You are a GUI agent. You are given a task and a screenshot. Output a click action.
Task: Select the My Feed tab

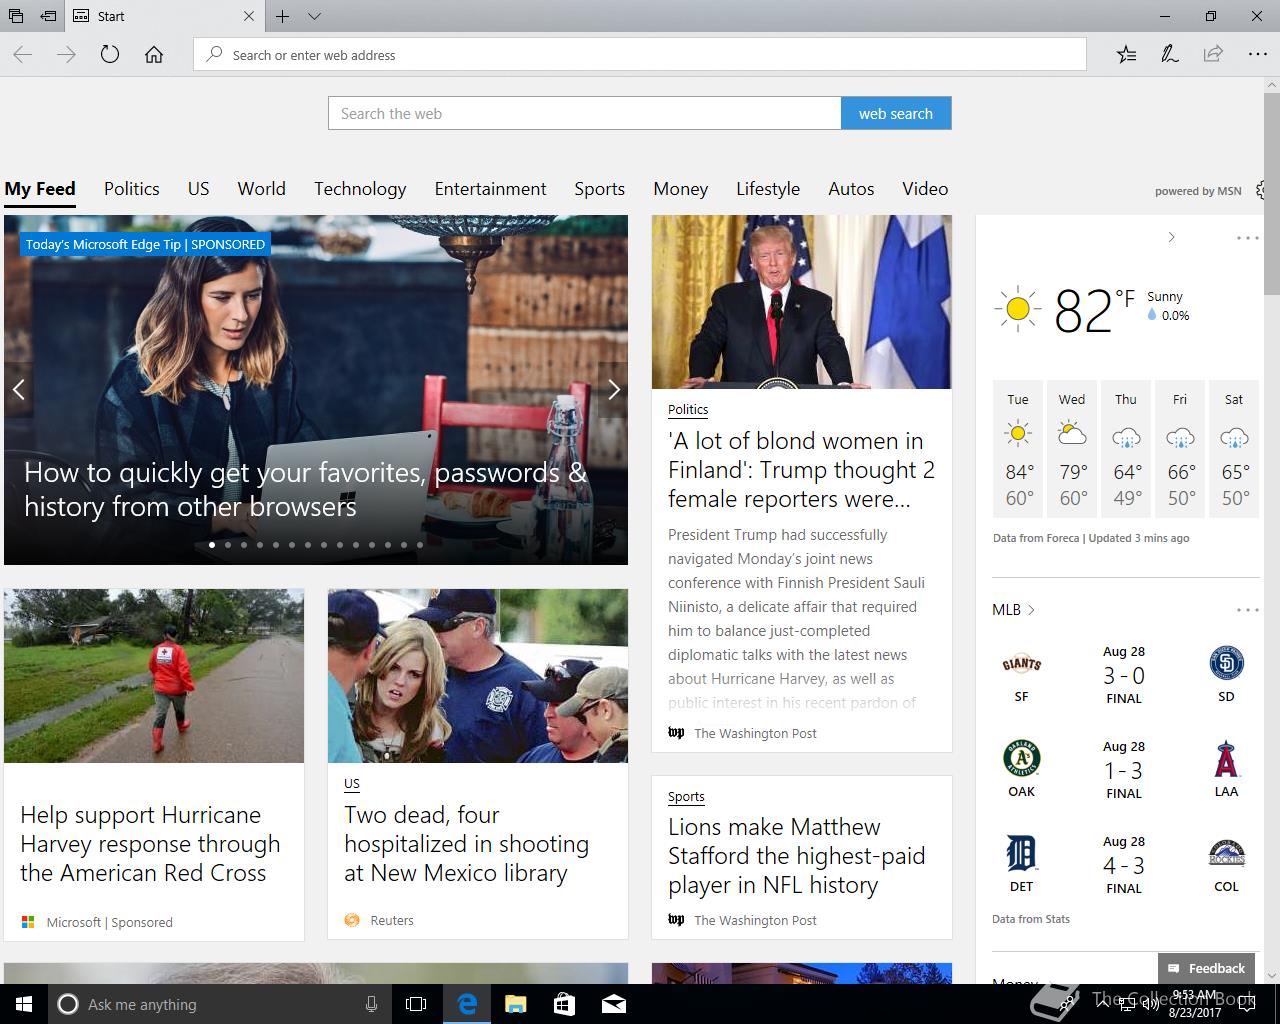pos(40,189)
